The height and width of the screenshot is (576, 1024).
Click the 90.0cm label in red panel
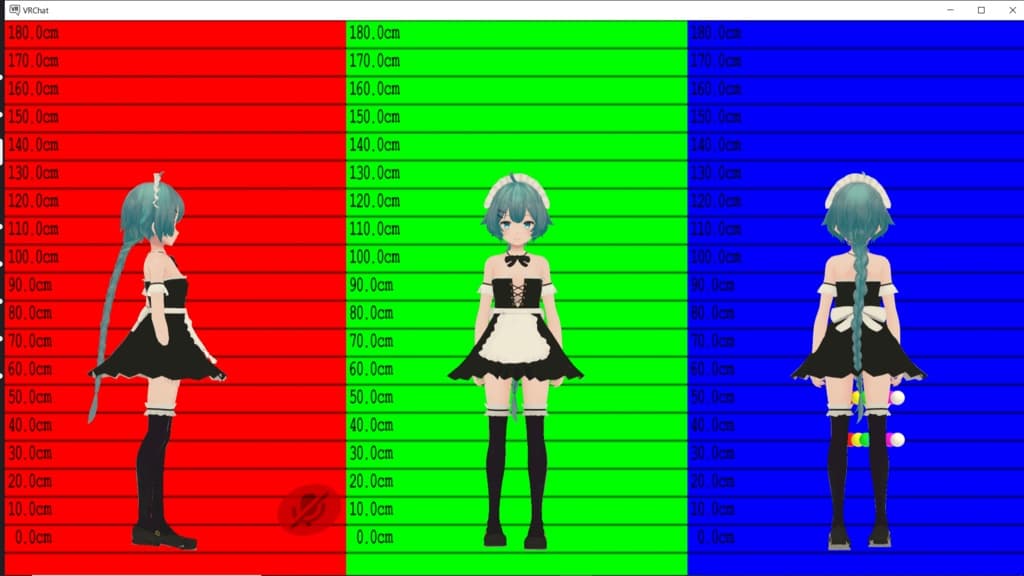click(x=30, y=285)
